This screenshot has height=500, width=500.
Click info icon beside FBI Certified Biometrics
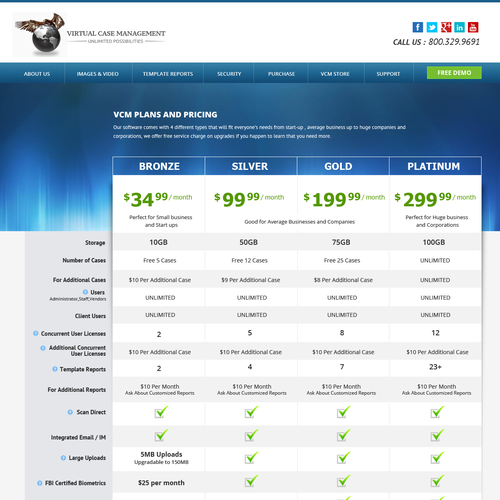click(x=40, y=483)
